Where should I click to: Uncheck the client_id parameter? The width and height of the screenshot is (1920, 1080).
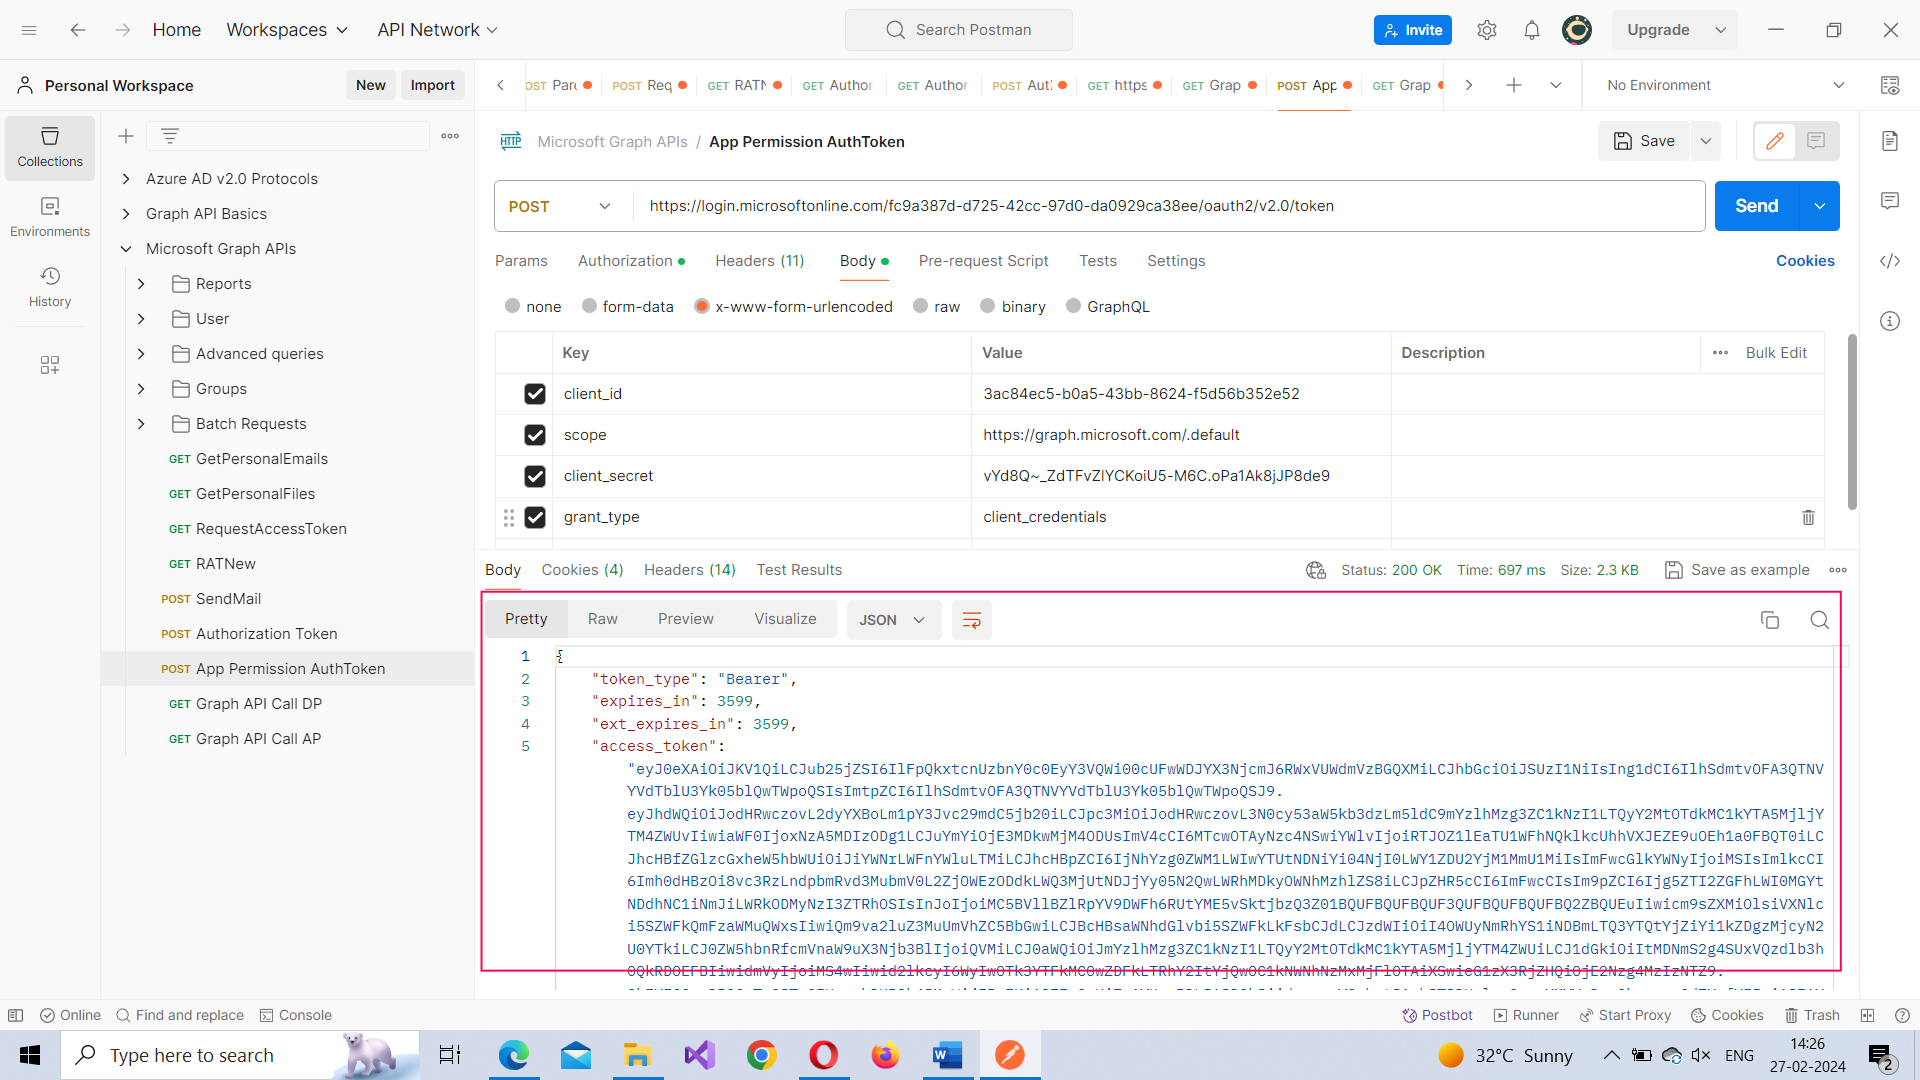coord(535,394)
